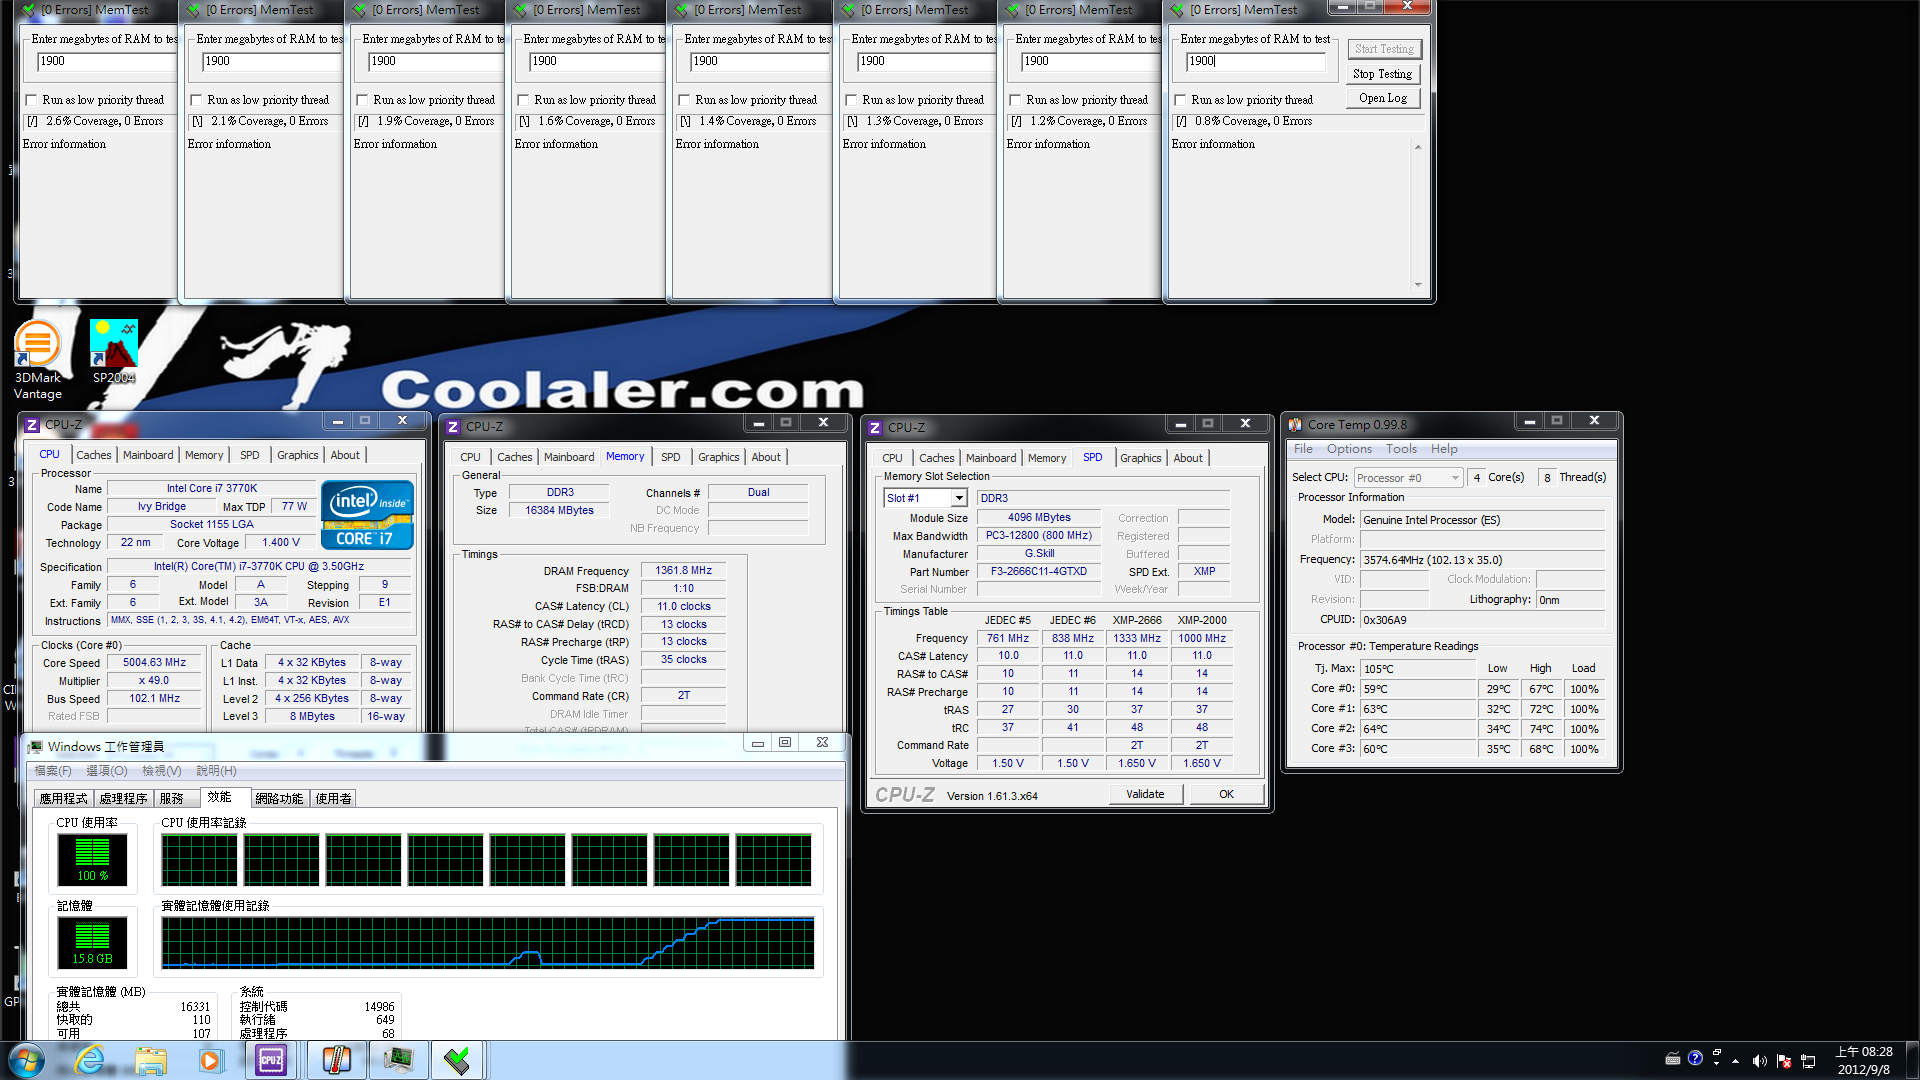
Task: Click the About tab in CPU-Z SPD window
Action: (x=1188, y=458)
